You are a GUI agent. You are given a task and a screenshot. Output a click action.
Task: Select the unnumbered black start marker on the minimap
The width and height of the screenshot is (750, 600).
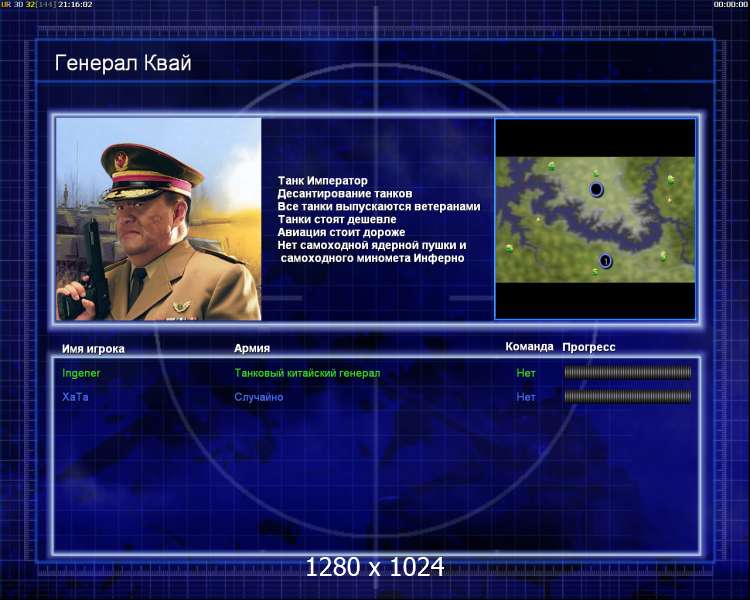pos(596,189)
